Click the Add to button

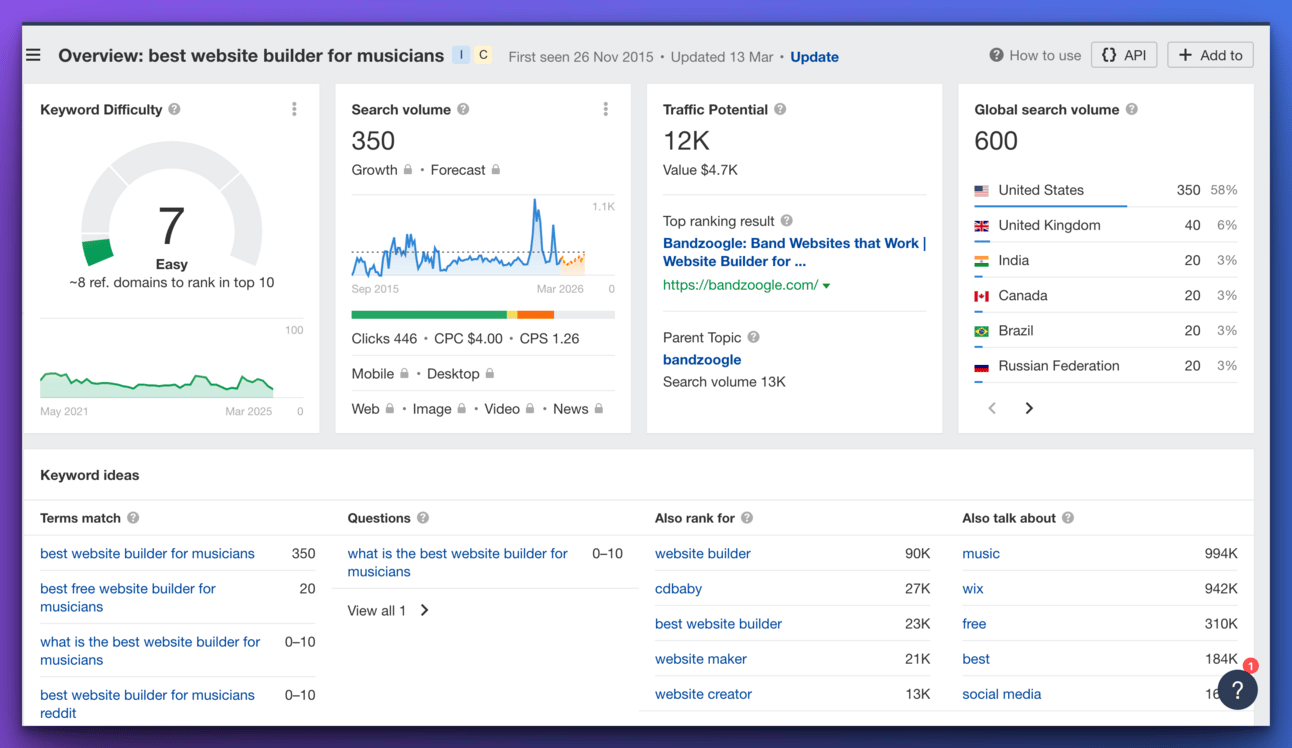pos(1210,55)
